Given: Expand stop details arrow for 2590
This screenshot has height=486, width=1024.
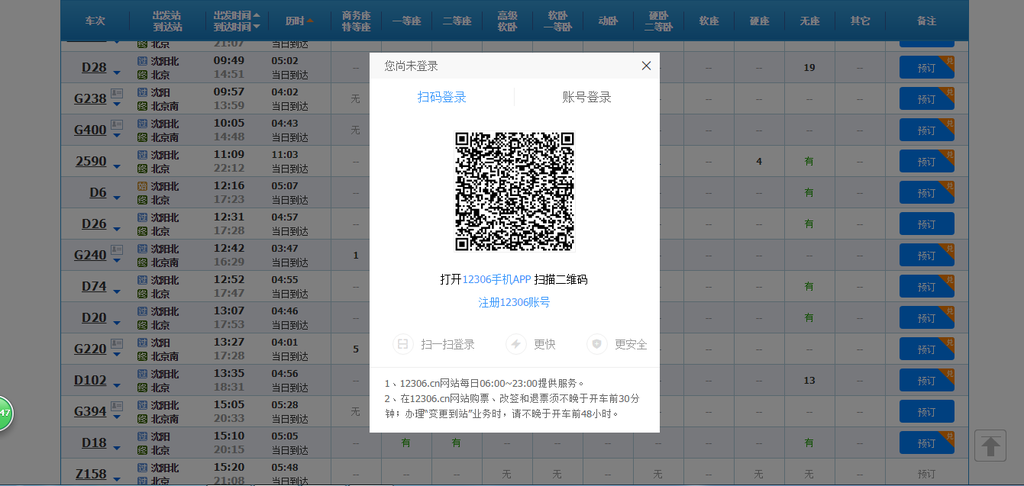Looking at the screenshot, I should 117,167.
